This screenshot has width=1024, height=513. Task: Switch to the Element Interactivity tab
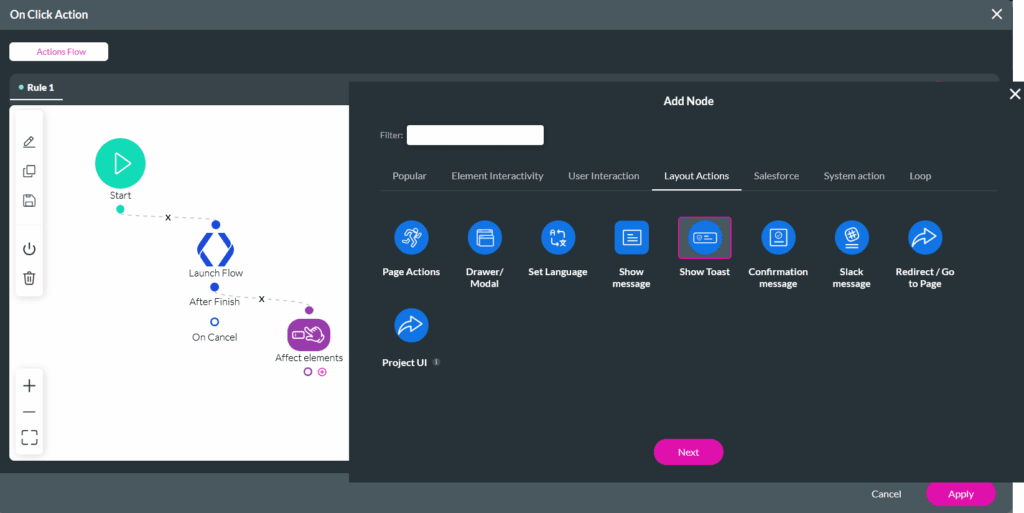497,176
